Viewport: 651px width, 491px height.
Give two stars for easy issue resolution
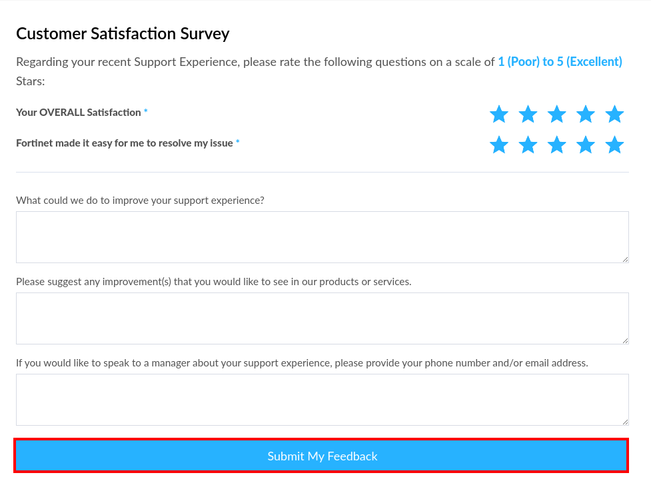pos(528,145)
